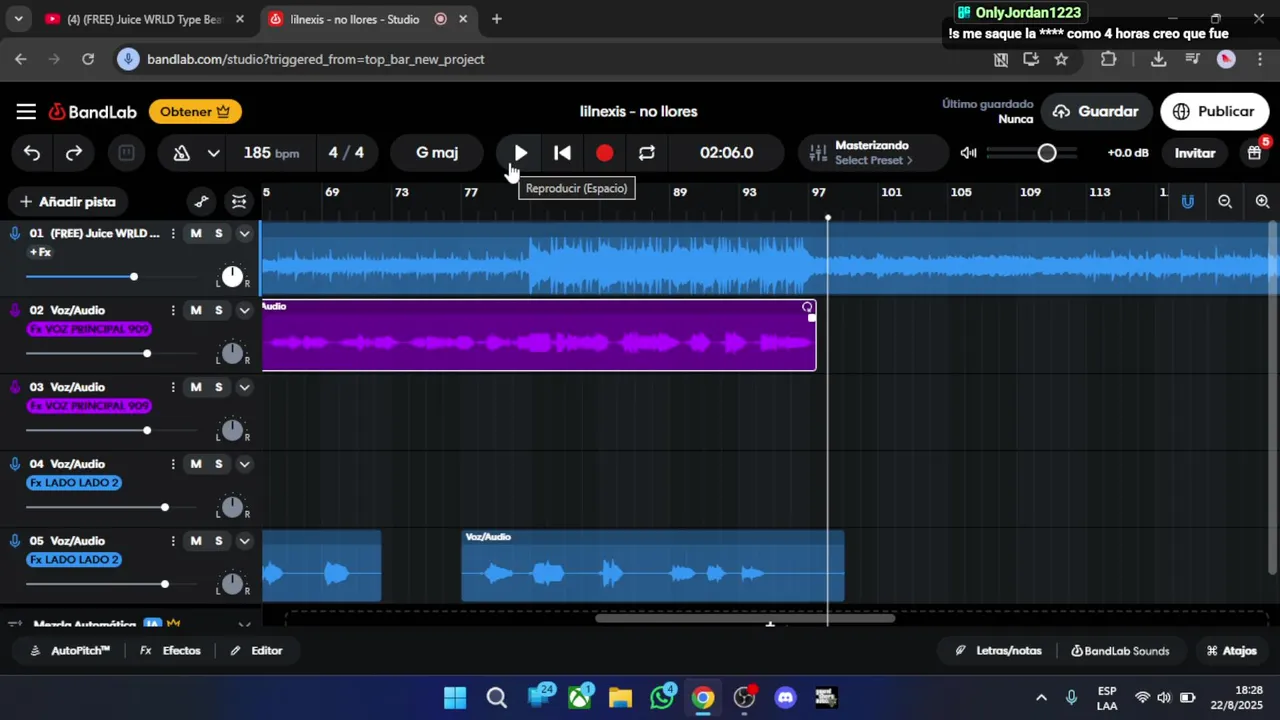Expand track 02 chevron

pyautogui.click(x=244, y=311)
